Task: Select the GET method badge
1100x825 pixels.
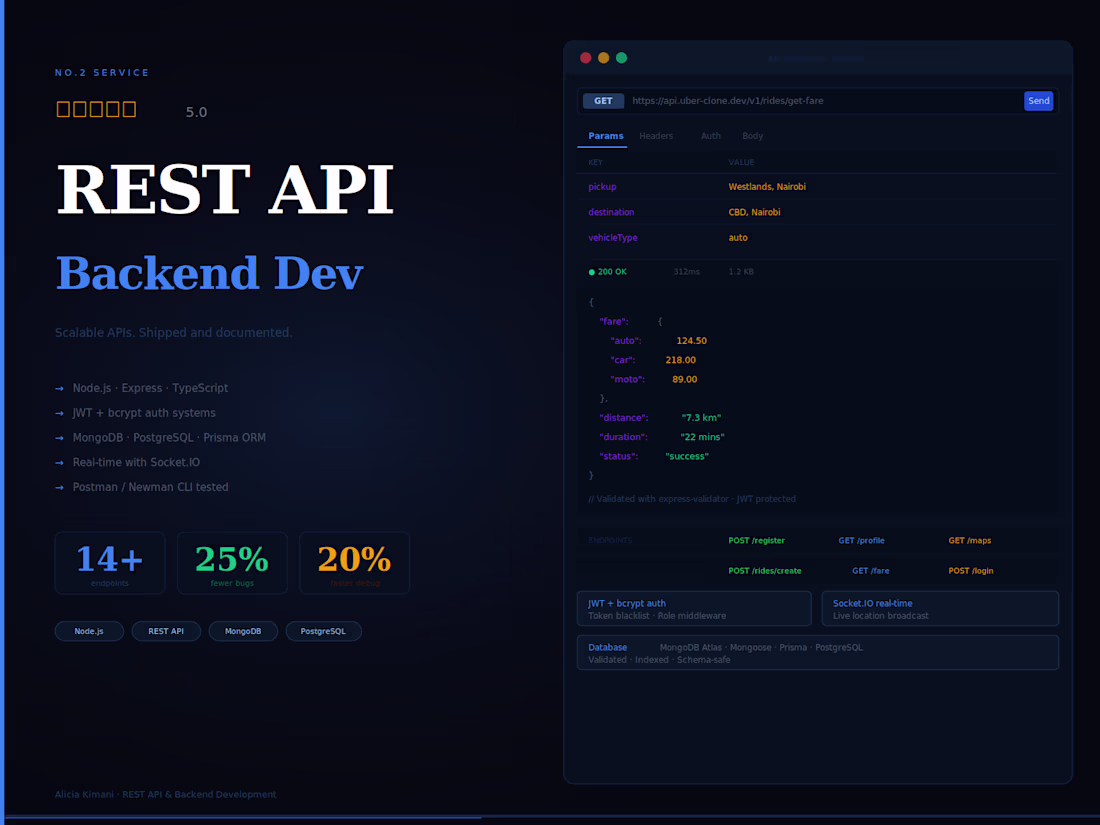Action: click(603, 101)
